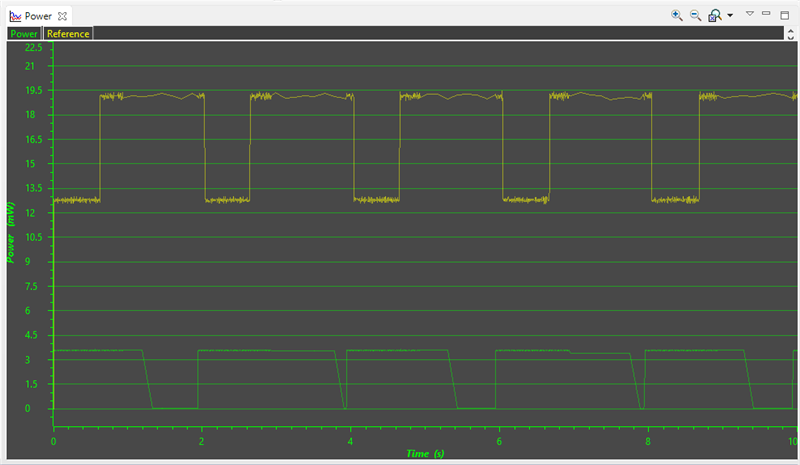Click the Power (mW) axis title
The image size is (800, 465).
point(11,232)
